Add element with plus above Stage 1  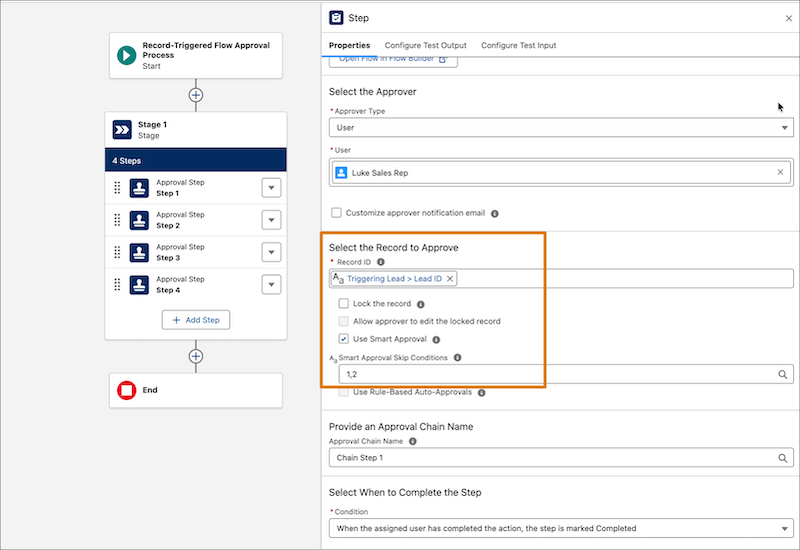point(195,95)
